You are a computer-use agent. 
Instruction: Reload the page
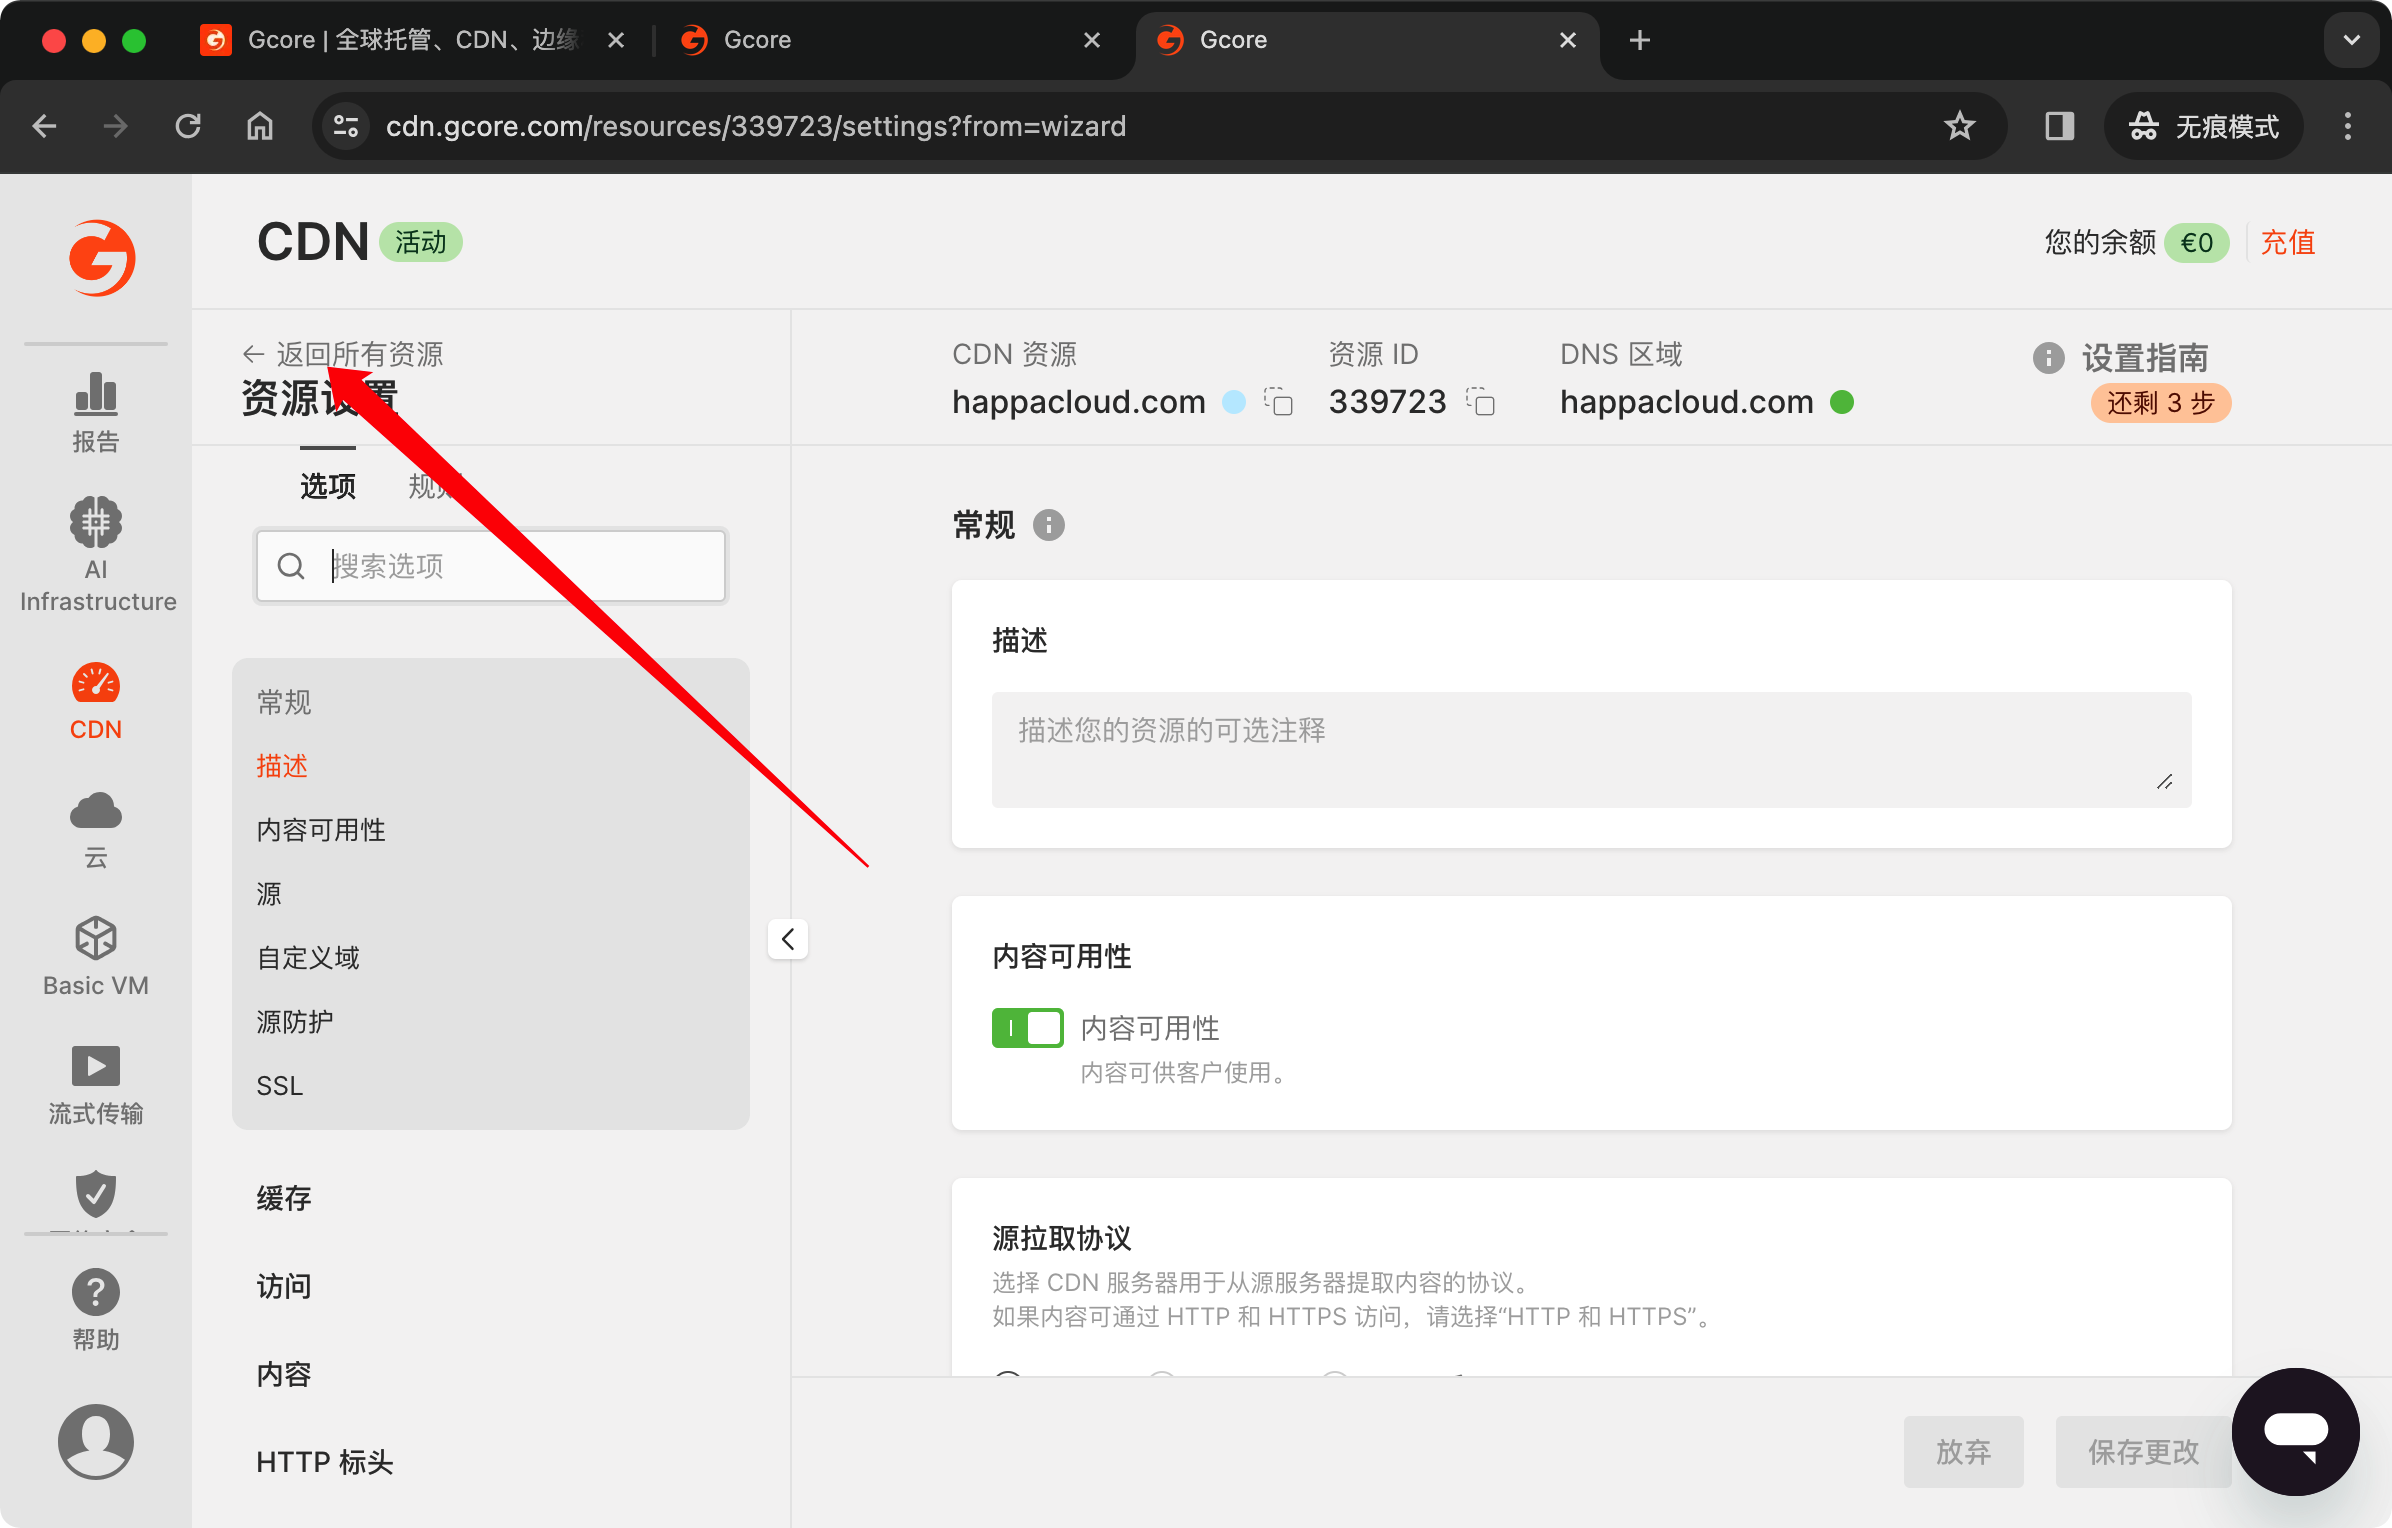(x=188, y=126)
